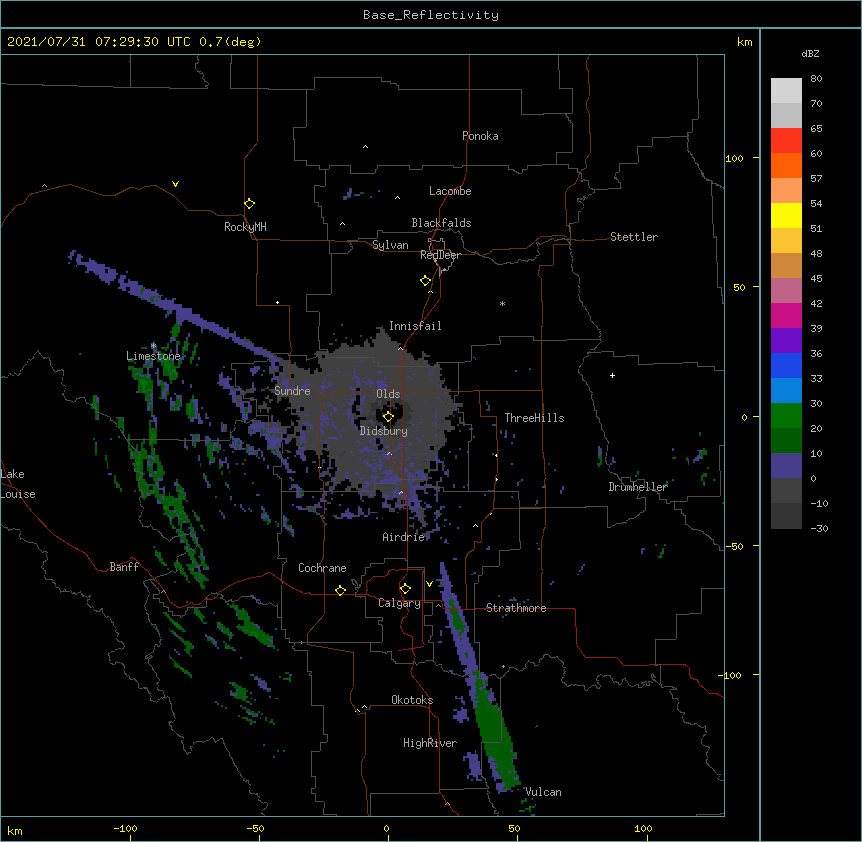This screenshot has height=842, width=862.
Task: Click the -30 value in dBZ legend
Action: [x=819, y=528]
